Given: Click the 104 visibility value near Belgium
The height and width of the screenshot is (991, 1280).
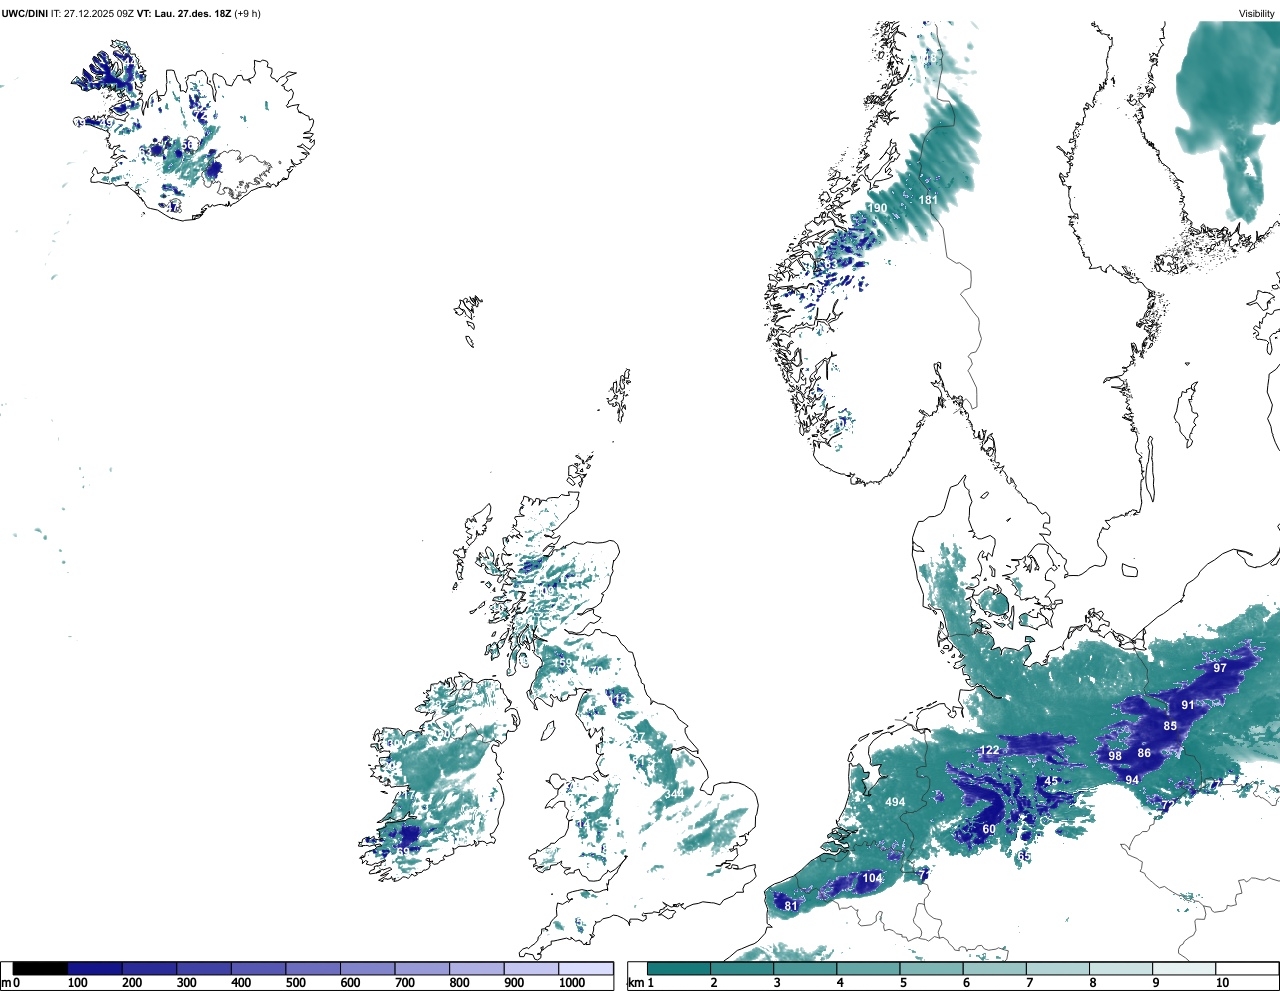Looking at the screenshot, I should pos(872,878).
